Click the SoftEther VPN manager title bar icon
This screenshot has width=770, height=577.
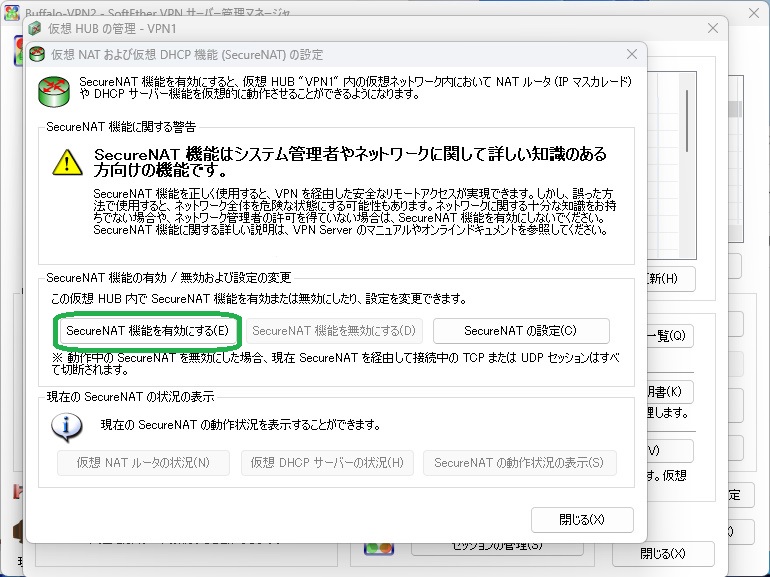[x=12, y=12]
